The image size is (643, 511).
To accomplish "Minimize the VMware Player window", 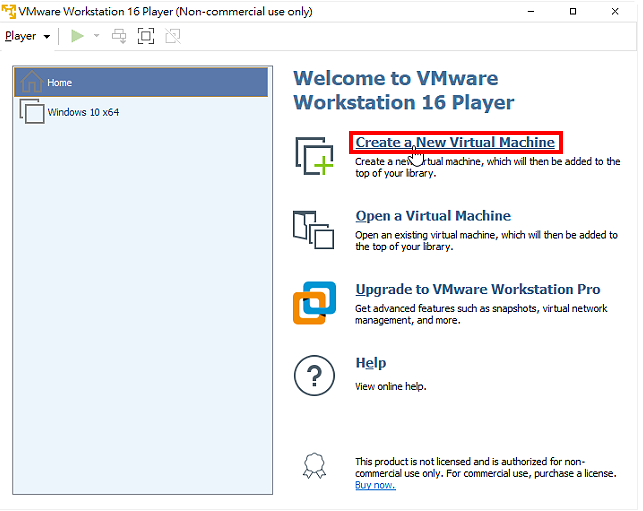I will point(531,11).
